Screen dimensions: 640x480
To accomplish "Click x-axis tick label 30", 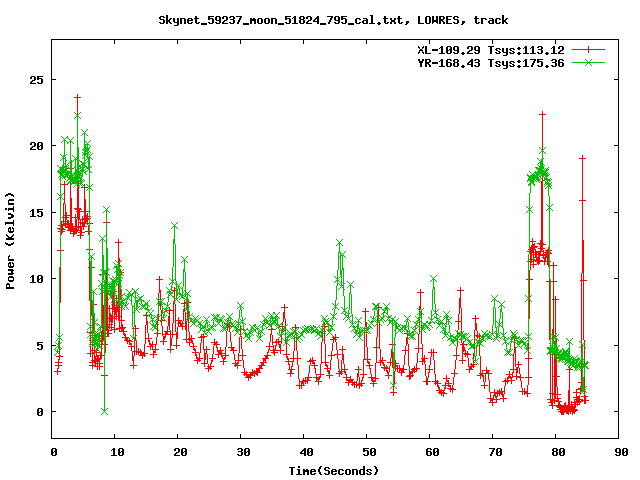I will tap(243, 452).
